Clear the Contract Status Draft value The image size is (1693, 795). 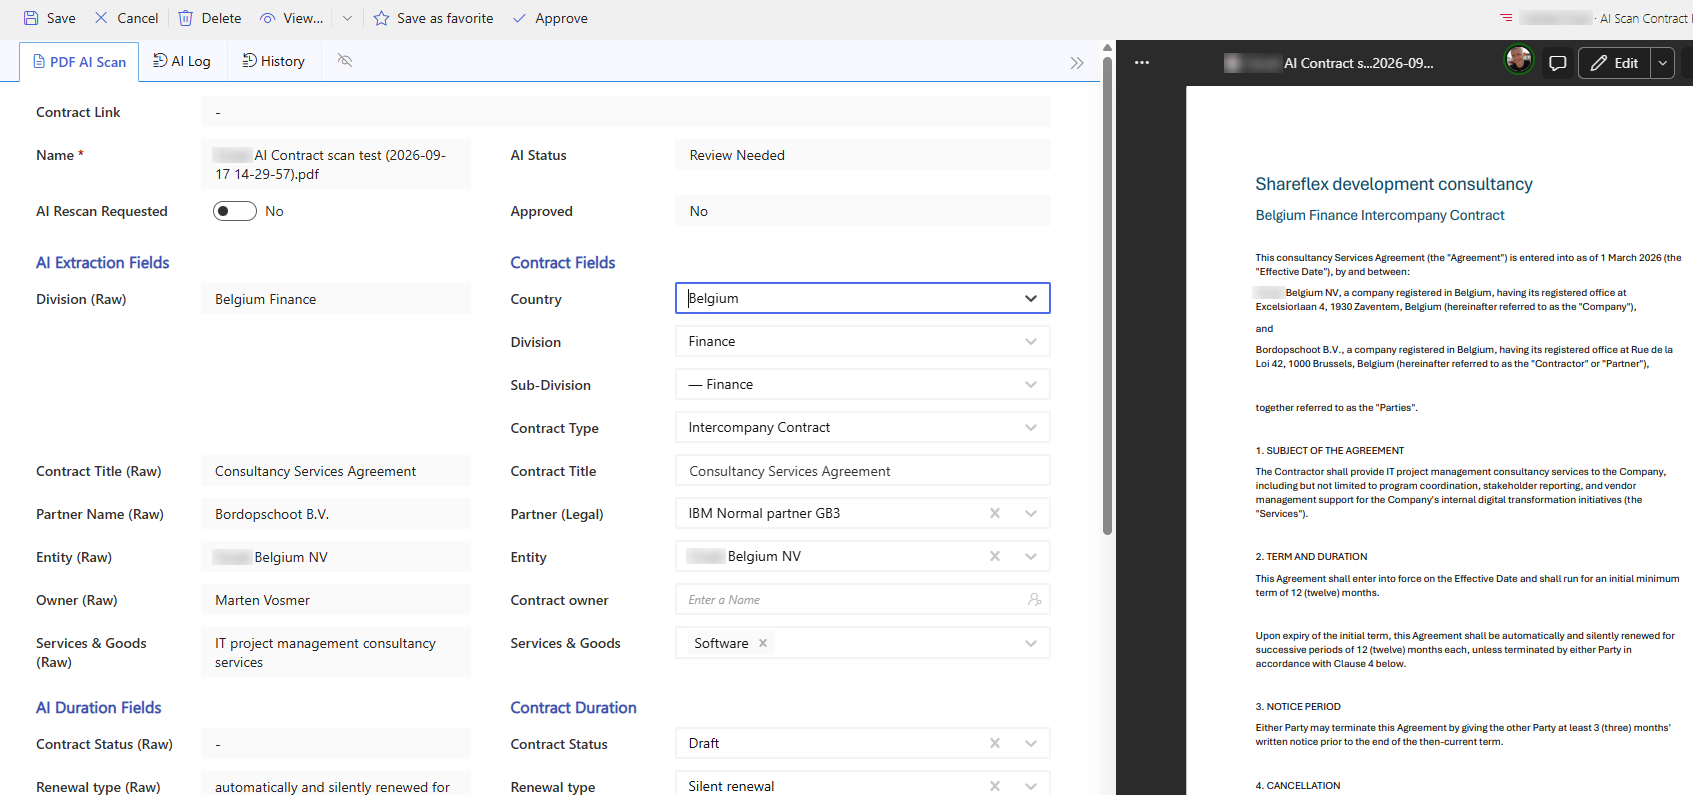coord(995,743)
